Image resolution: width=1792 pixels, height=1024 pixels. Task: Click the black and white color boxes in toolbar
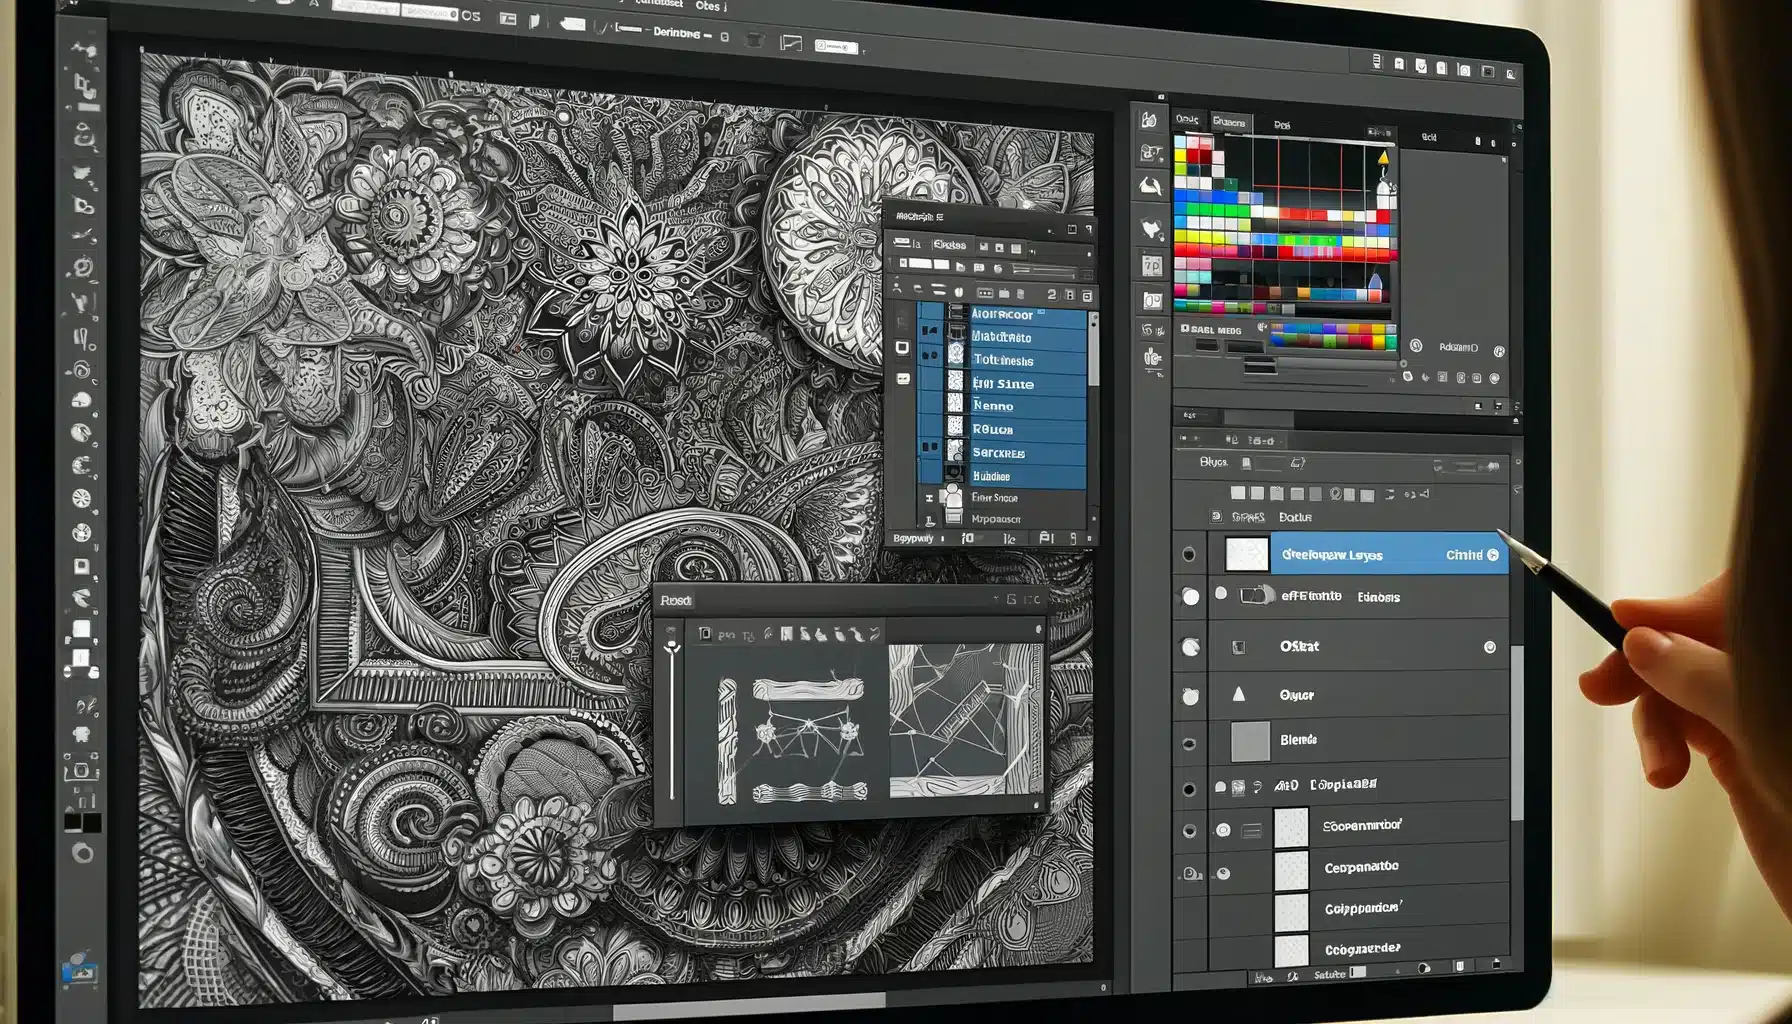(82, 823)
